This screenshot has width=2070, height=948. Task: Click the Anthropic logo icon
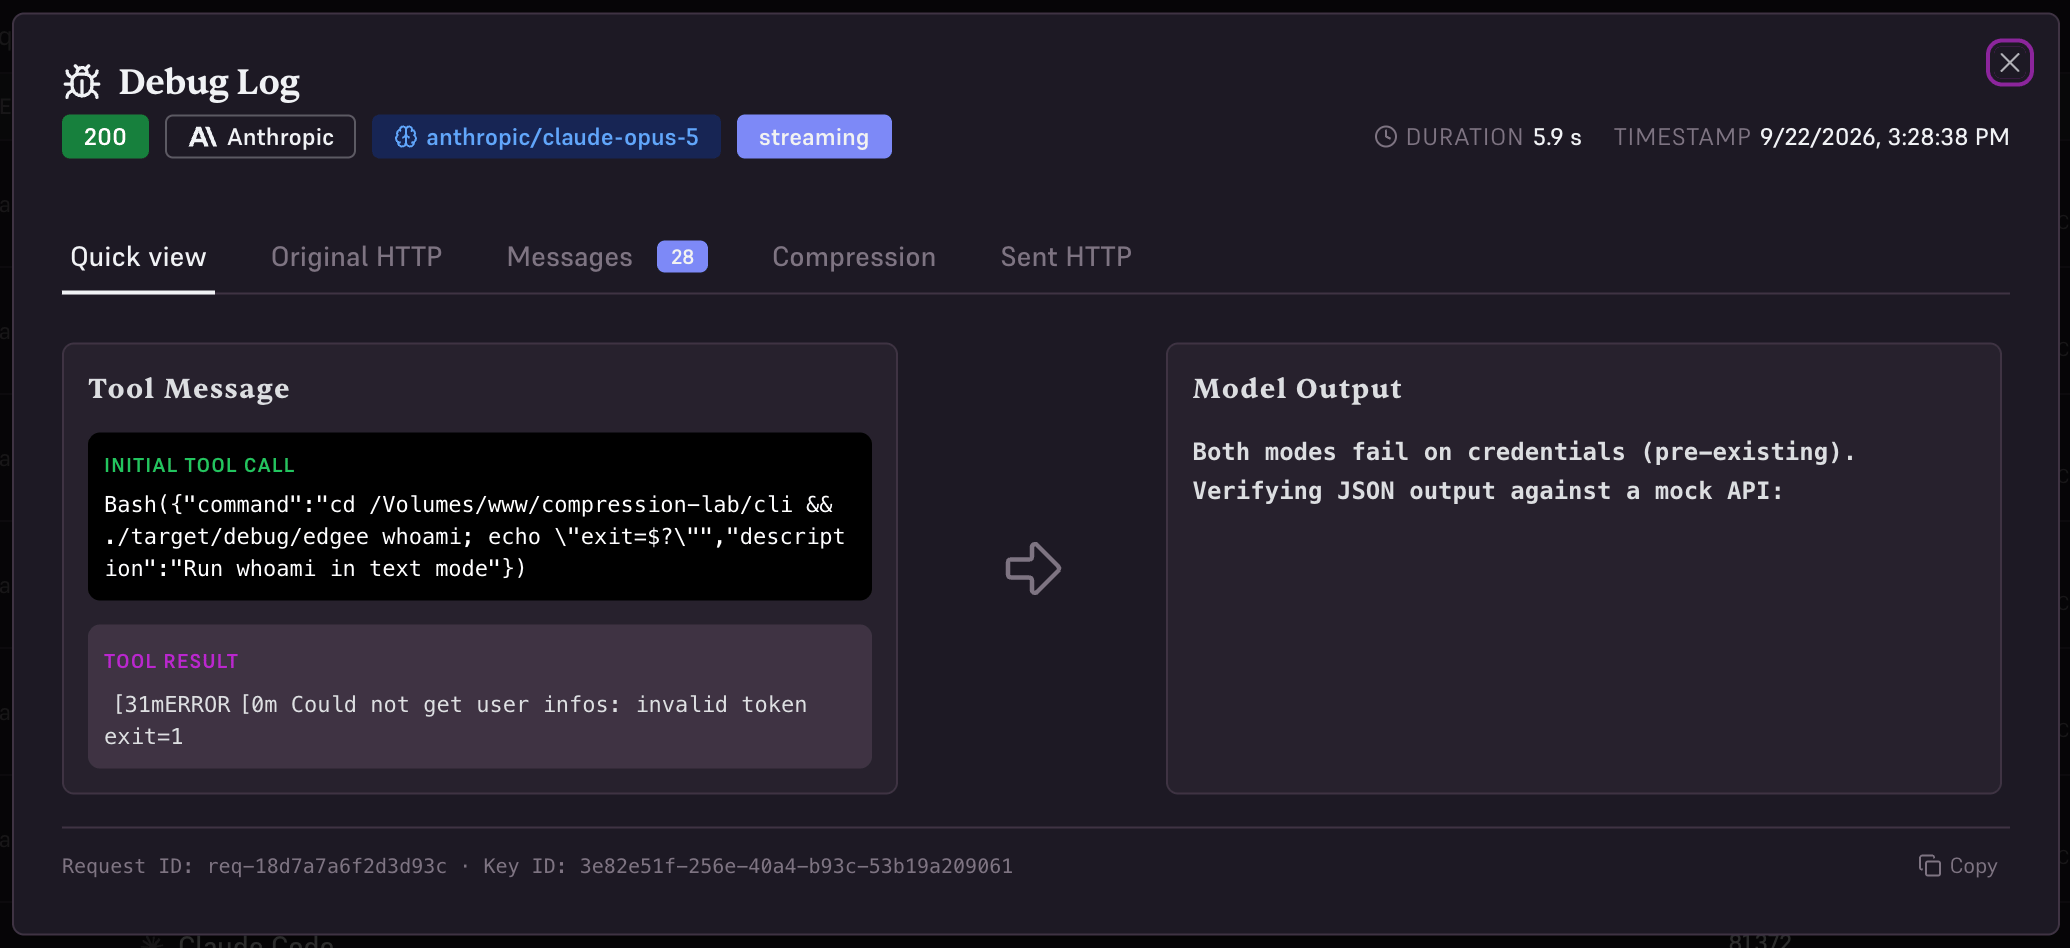(x=203, y=137)
